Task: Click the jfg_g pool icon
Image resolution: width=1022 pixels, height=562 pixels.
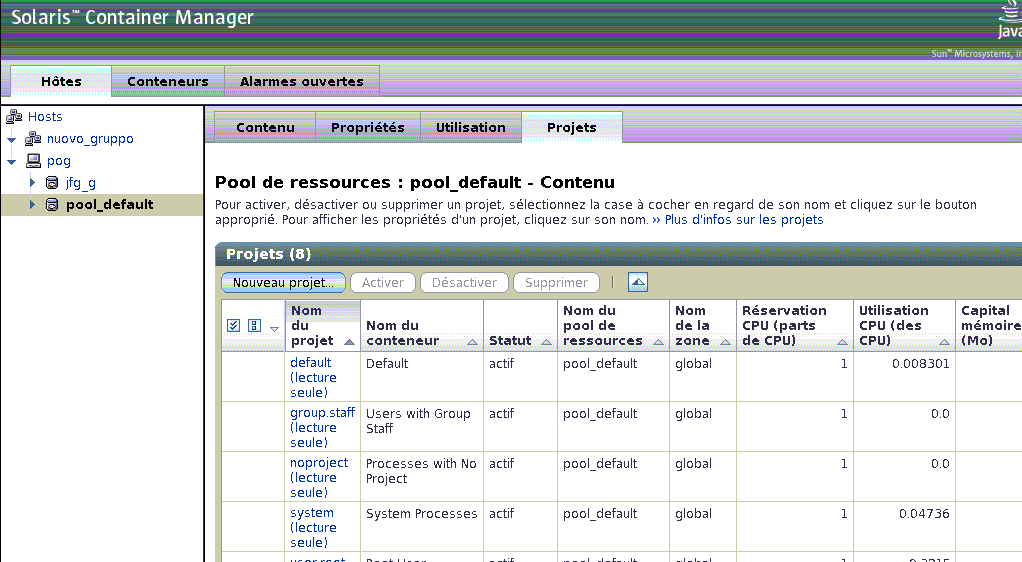Action: click(x=52, y=183)
